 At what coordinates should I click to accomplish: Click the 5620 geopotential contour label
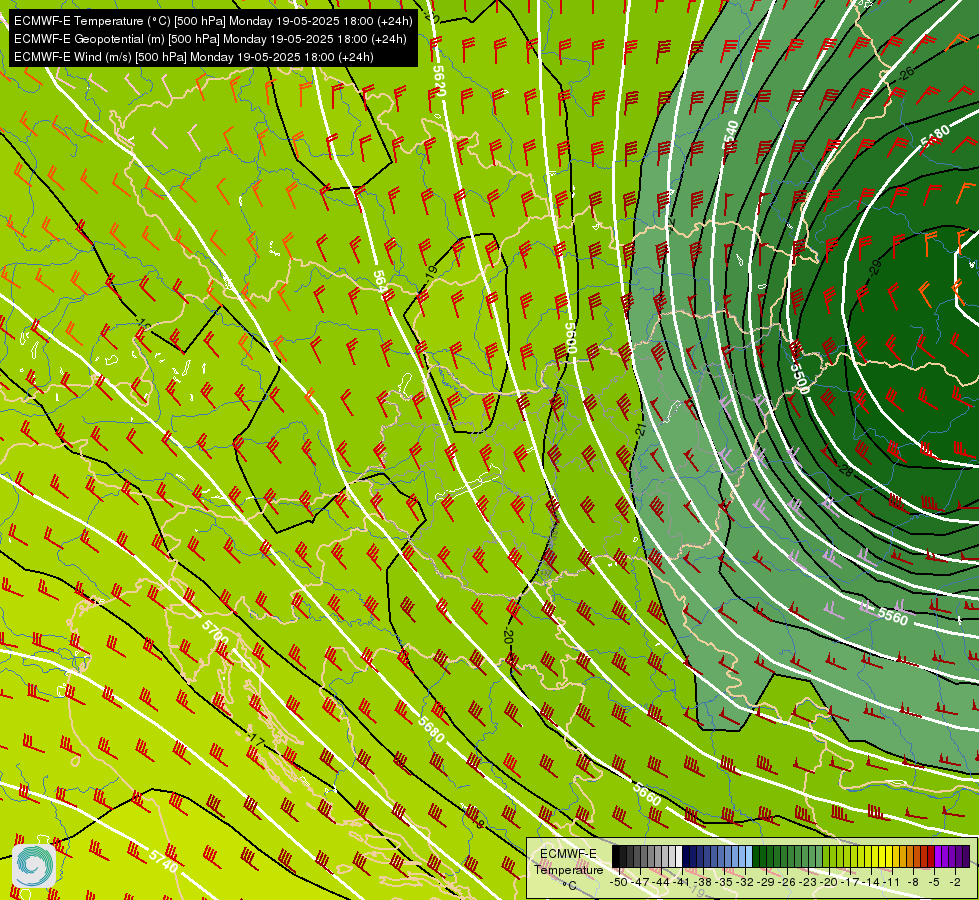[x=439, y=81]
